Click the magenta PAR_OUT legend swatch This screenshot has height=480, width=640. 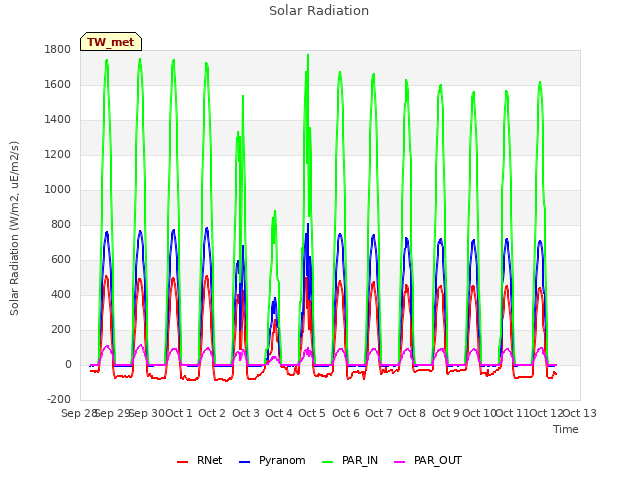(400, 462)
